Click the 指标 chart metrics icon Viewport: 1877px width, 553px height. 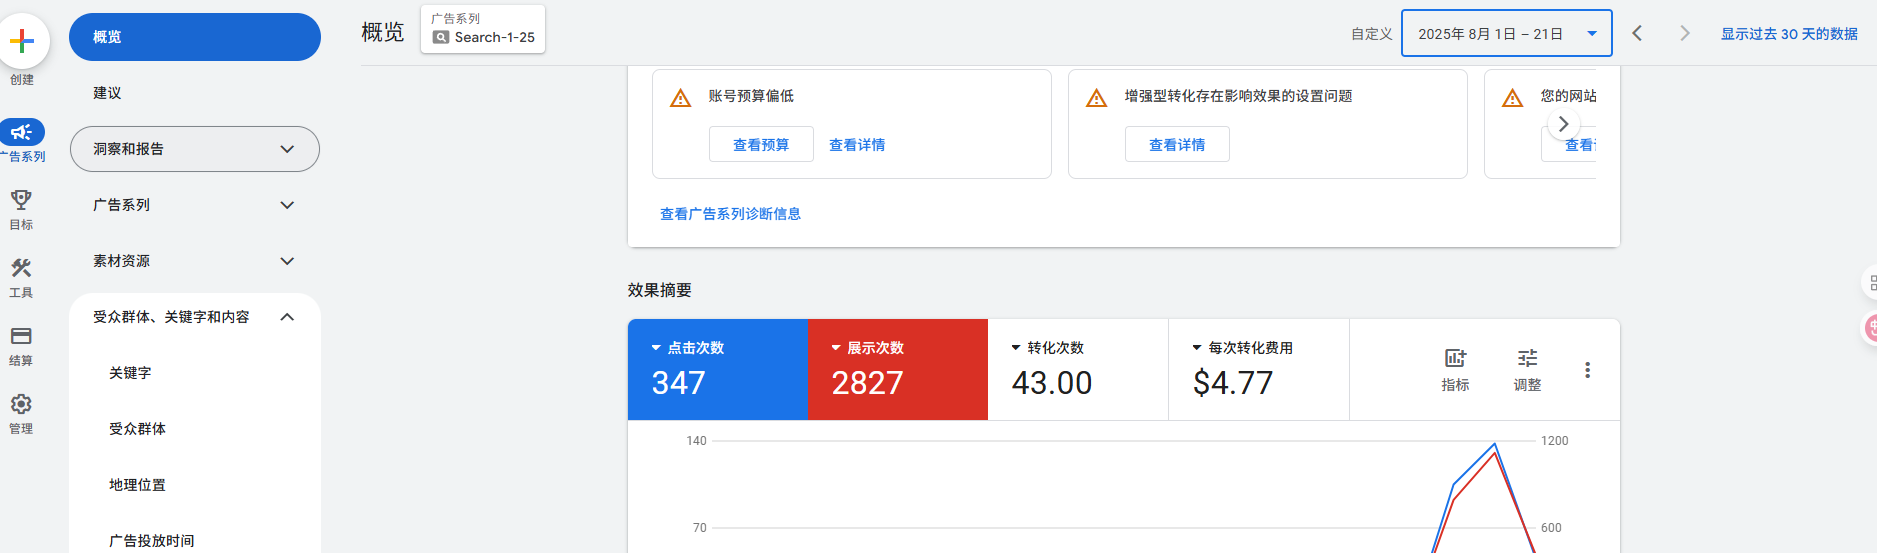1455,358
